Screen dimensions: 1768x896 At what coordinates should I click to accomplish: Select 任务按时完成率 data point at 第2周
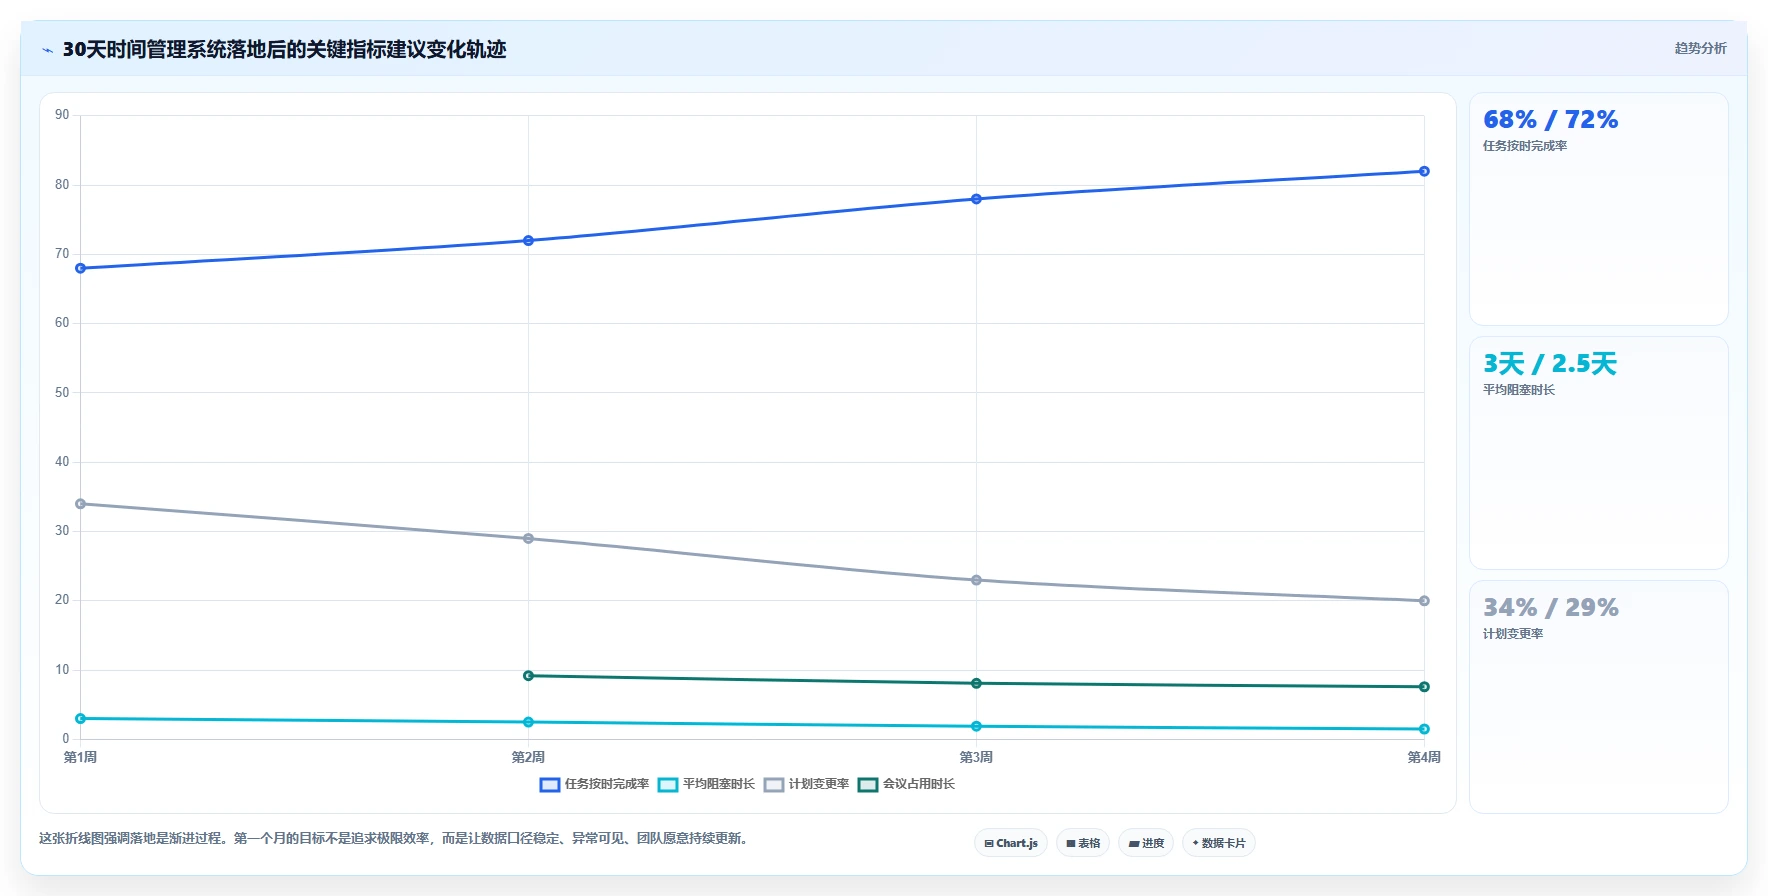[x=529, y=241]
